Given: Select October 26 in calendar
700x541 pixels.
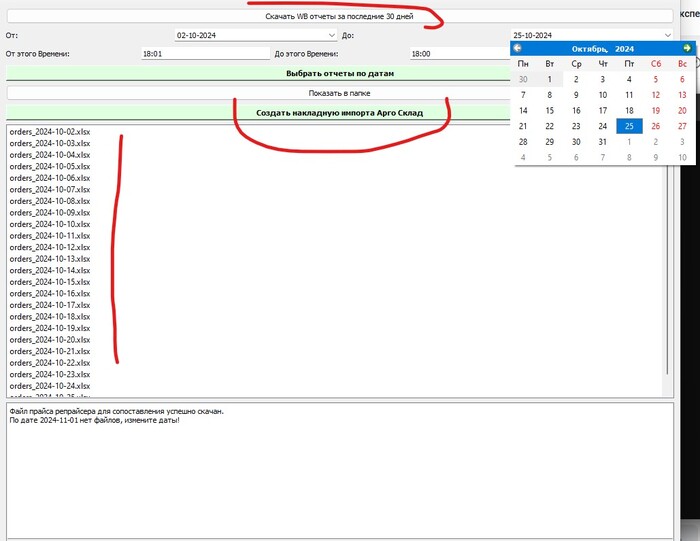Looking at the screenshot, I should tap(655, 126).
